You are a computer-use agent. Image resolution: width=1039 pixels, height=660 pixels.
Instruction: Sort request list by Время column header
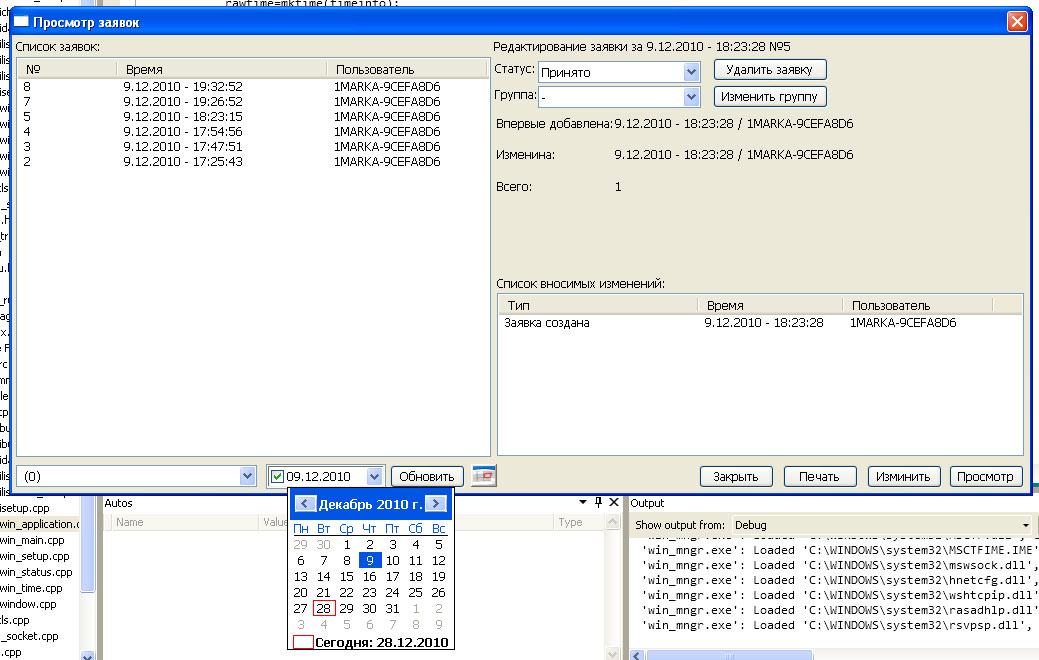coord(222,69)
